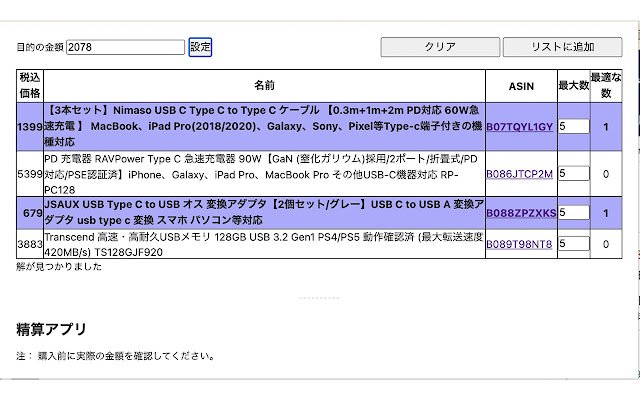The width and height of the screenshot is (640, 400).
Task: Click the 最適な数 column header
Action: (606, 86)
